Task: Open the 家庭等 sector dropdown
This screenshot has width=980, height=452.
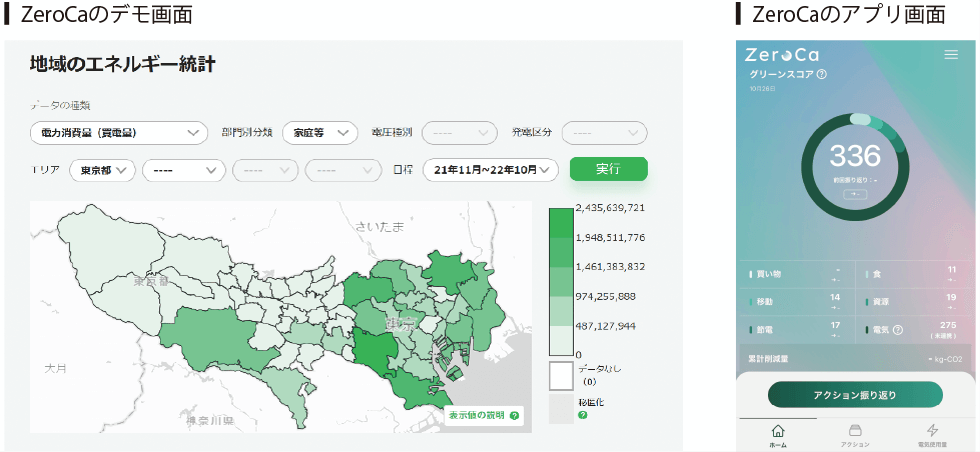Action: pyautogui.click(x=319, y=133)
